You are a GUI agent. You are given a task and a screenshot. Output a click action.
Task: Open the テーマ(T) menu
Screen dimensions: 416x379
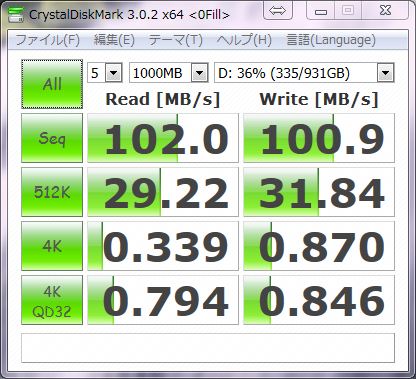coord(176,40)
